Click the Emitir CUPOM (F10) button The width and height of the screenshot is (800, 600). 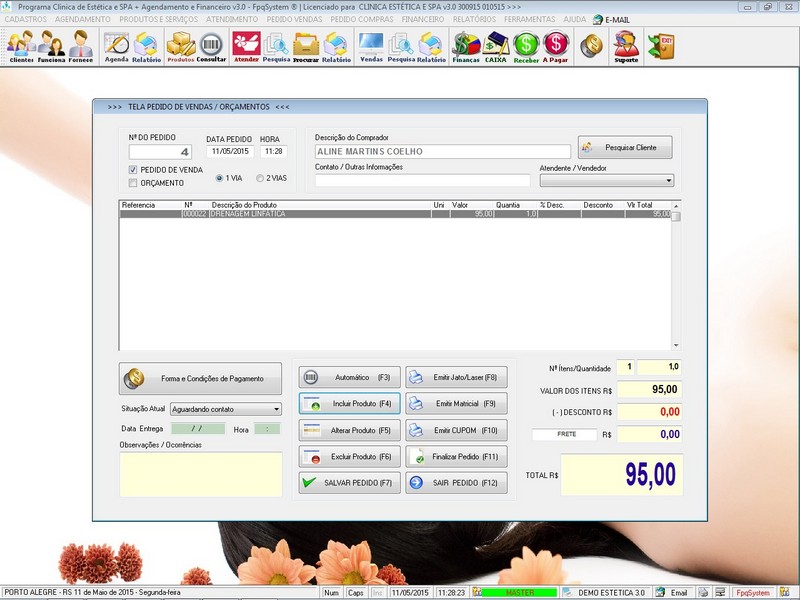(457, 430)
